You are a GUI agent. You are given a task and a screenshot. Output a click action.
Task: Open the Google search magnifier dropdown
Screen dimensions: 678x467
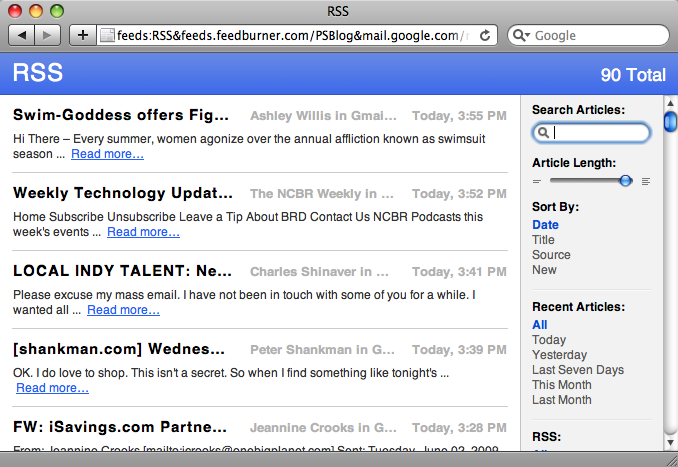point(521,35)
